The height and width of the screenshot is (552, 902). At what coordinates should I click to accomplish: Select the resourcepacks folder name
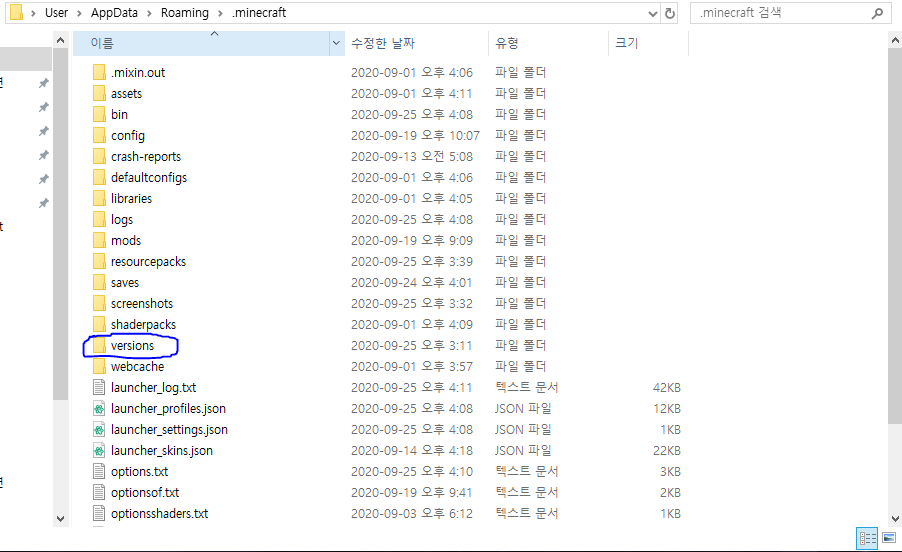(148, 262)
